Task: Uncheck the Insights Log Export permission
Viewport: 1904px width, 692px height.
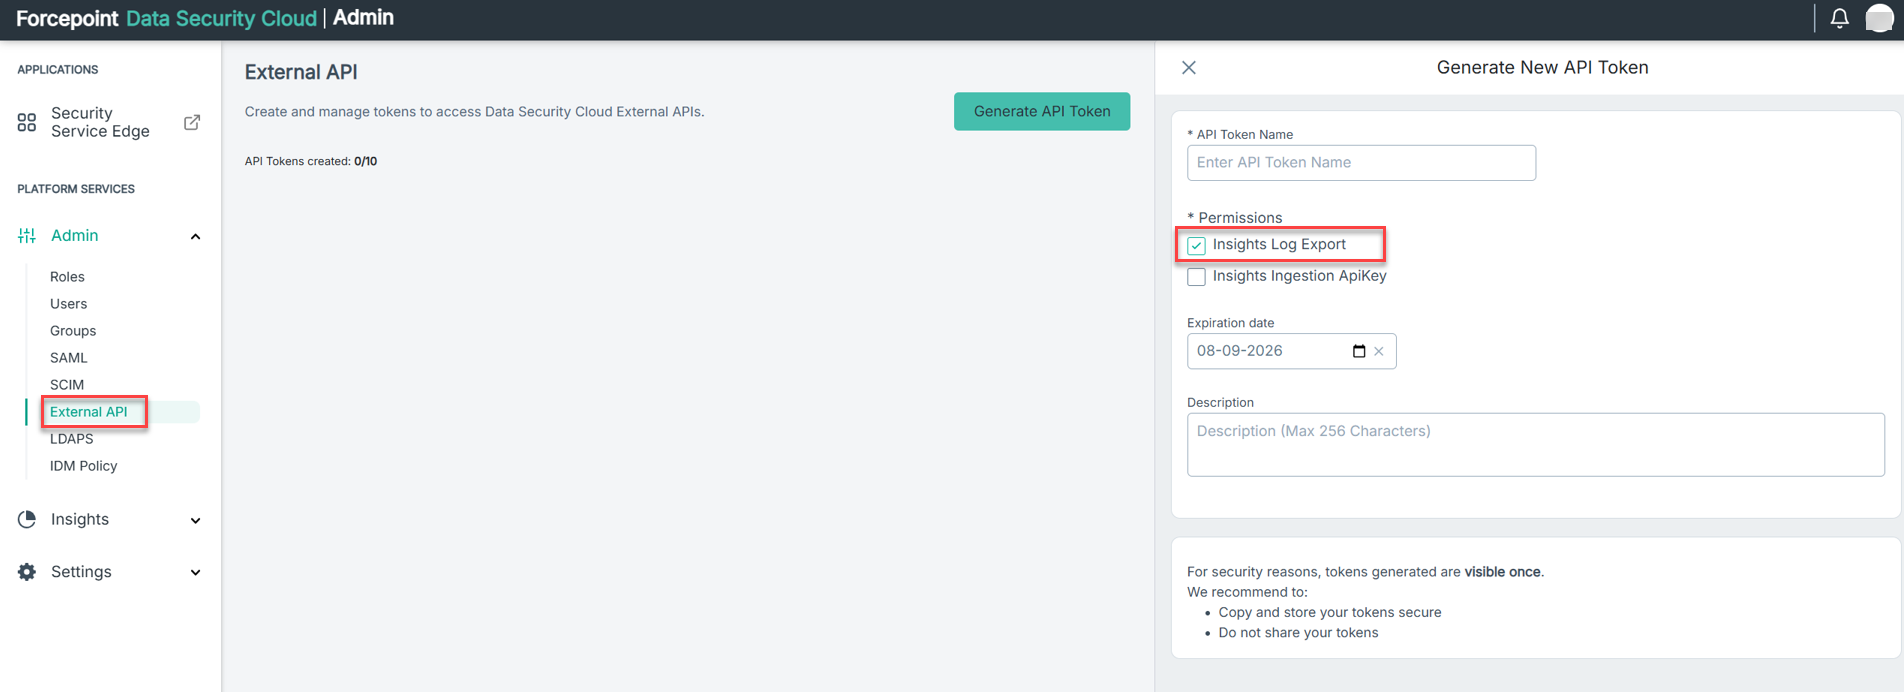Action: [x=1197, y=245]
